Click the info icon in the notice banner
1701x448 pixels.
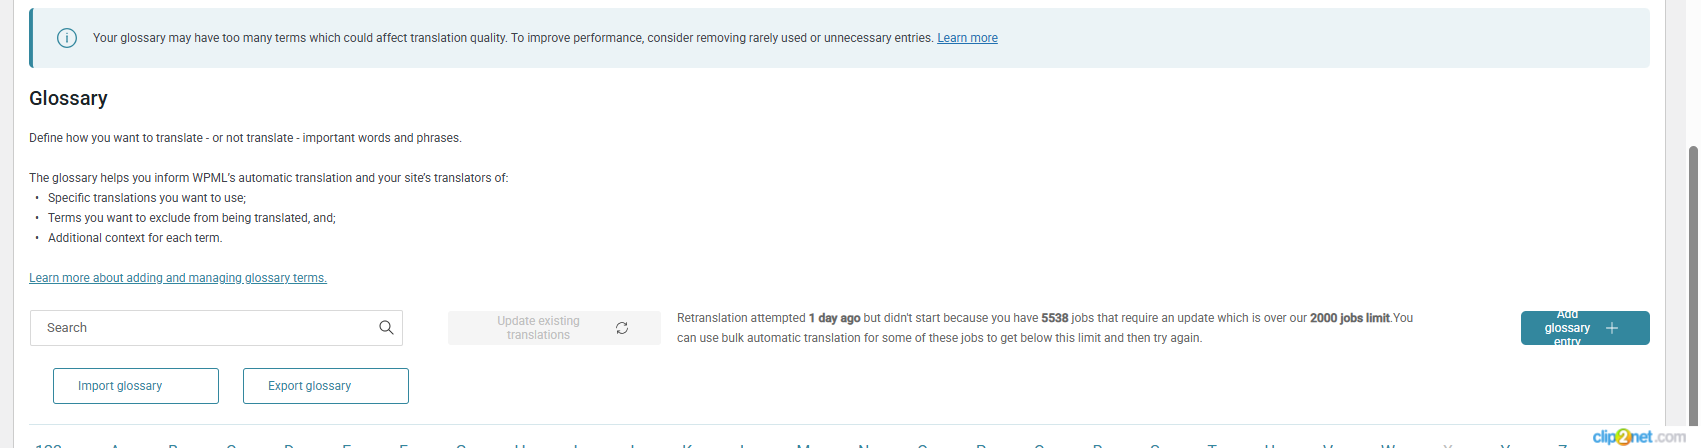(67, 38)
